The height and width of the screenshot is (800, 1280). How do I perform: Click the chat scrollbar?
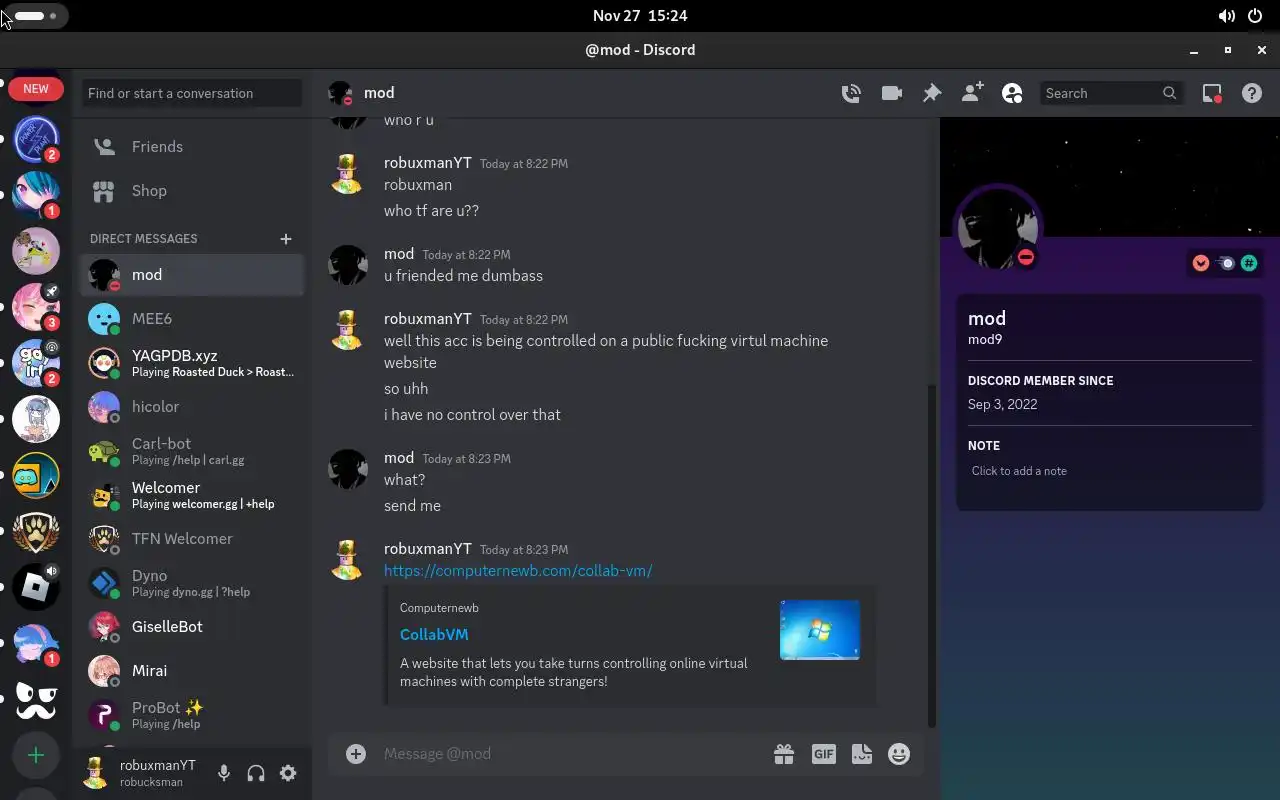click(932, 555)
